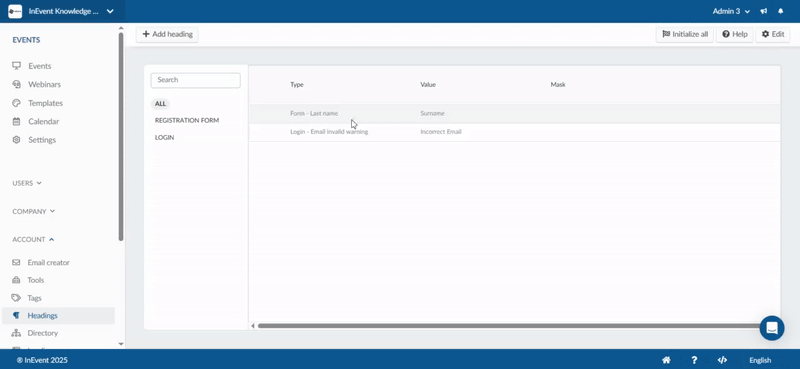Click the Headings paragraph icon

[16, 315]
